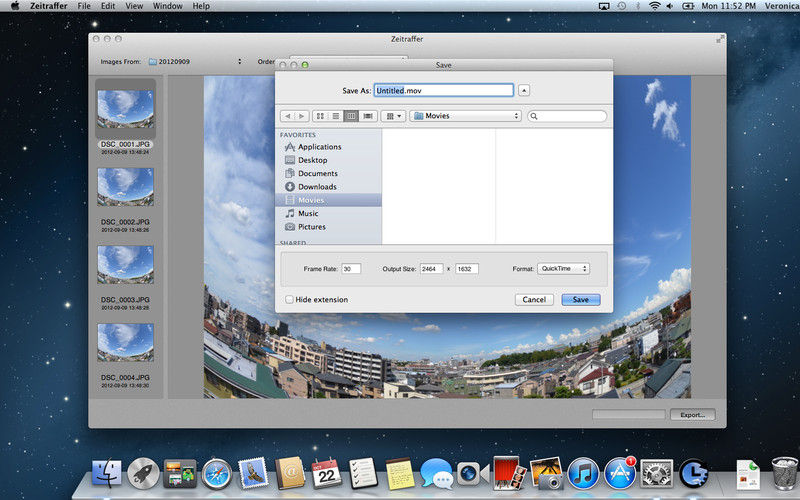The width and height of the screenshot is (800, 500).
Task: Go back in the file browser
Action: pyautogui.click(x=288, y=116)
